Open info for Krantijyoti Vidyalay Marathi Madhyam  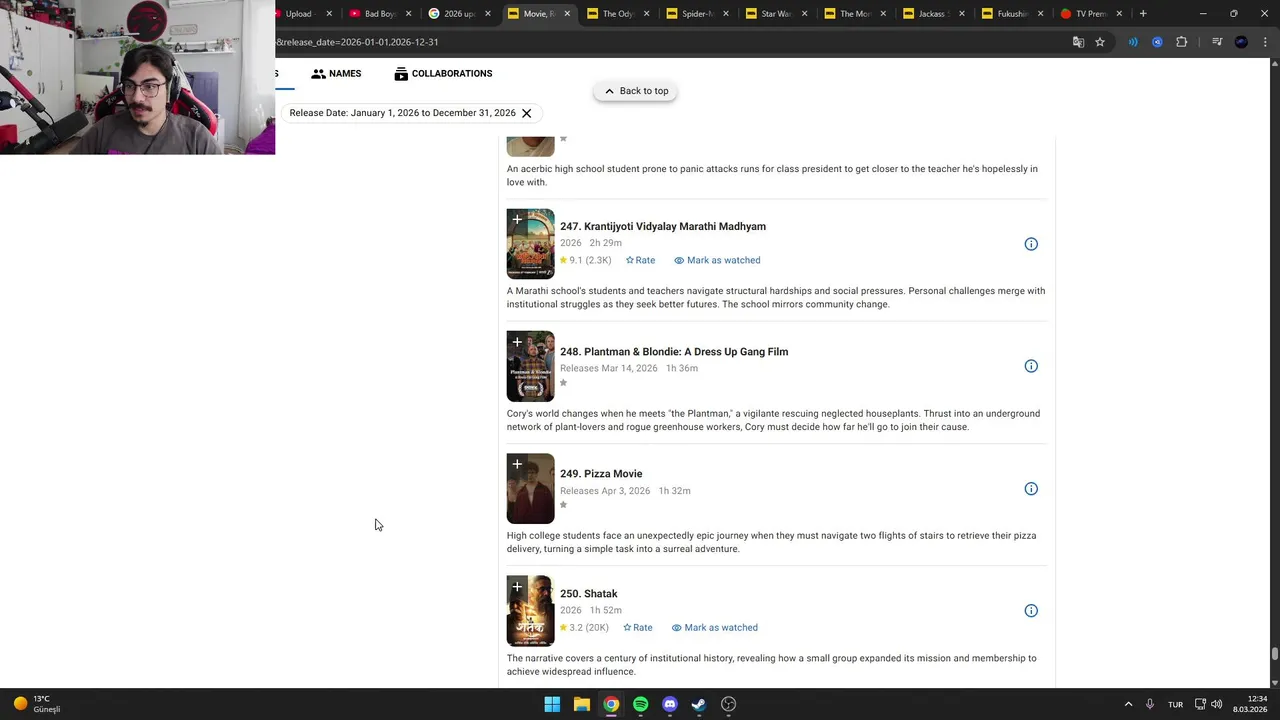click(x=1031, y=244)
